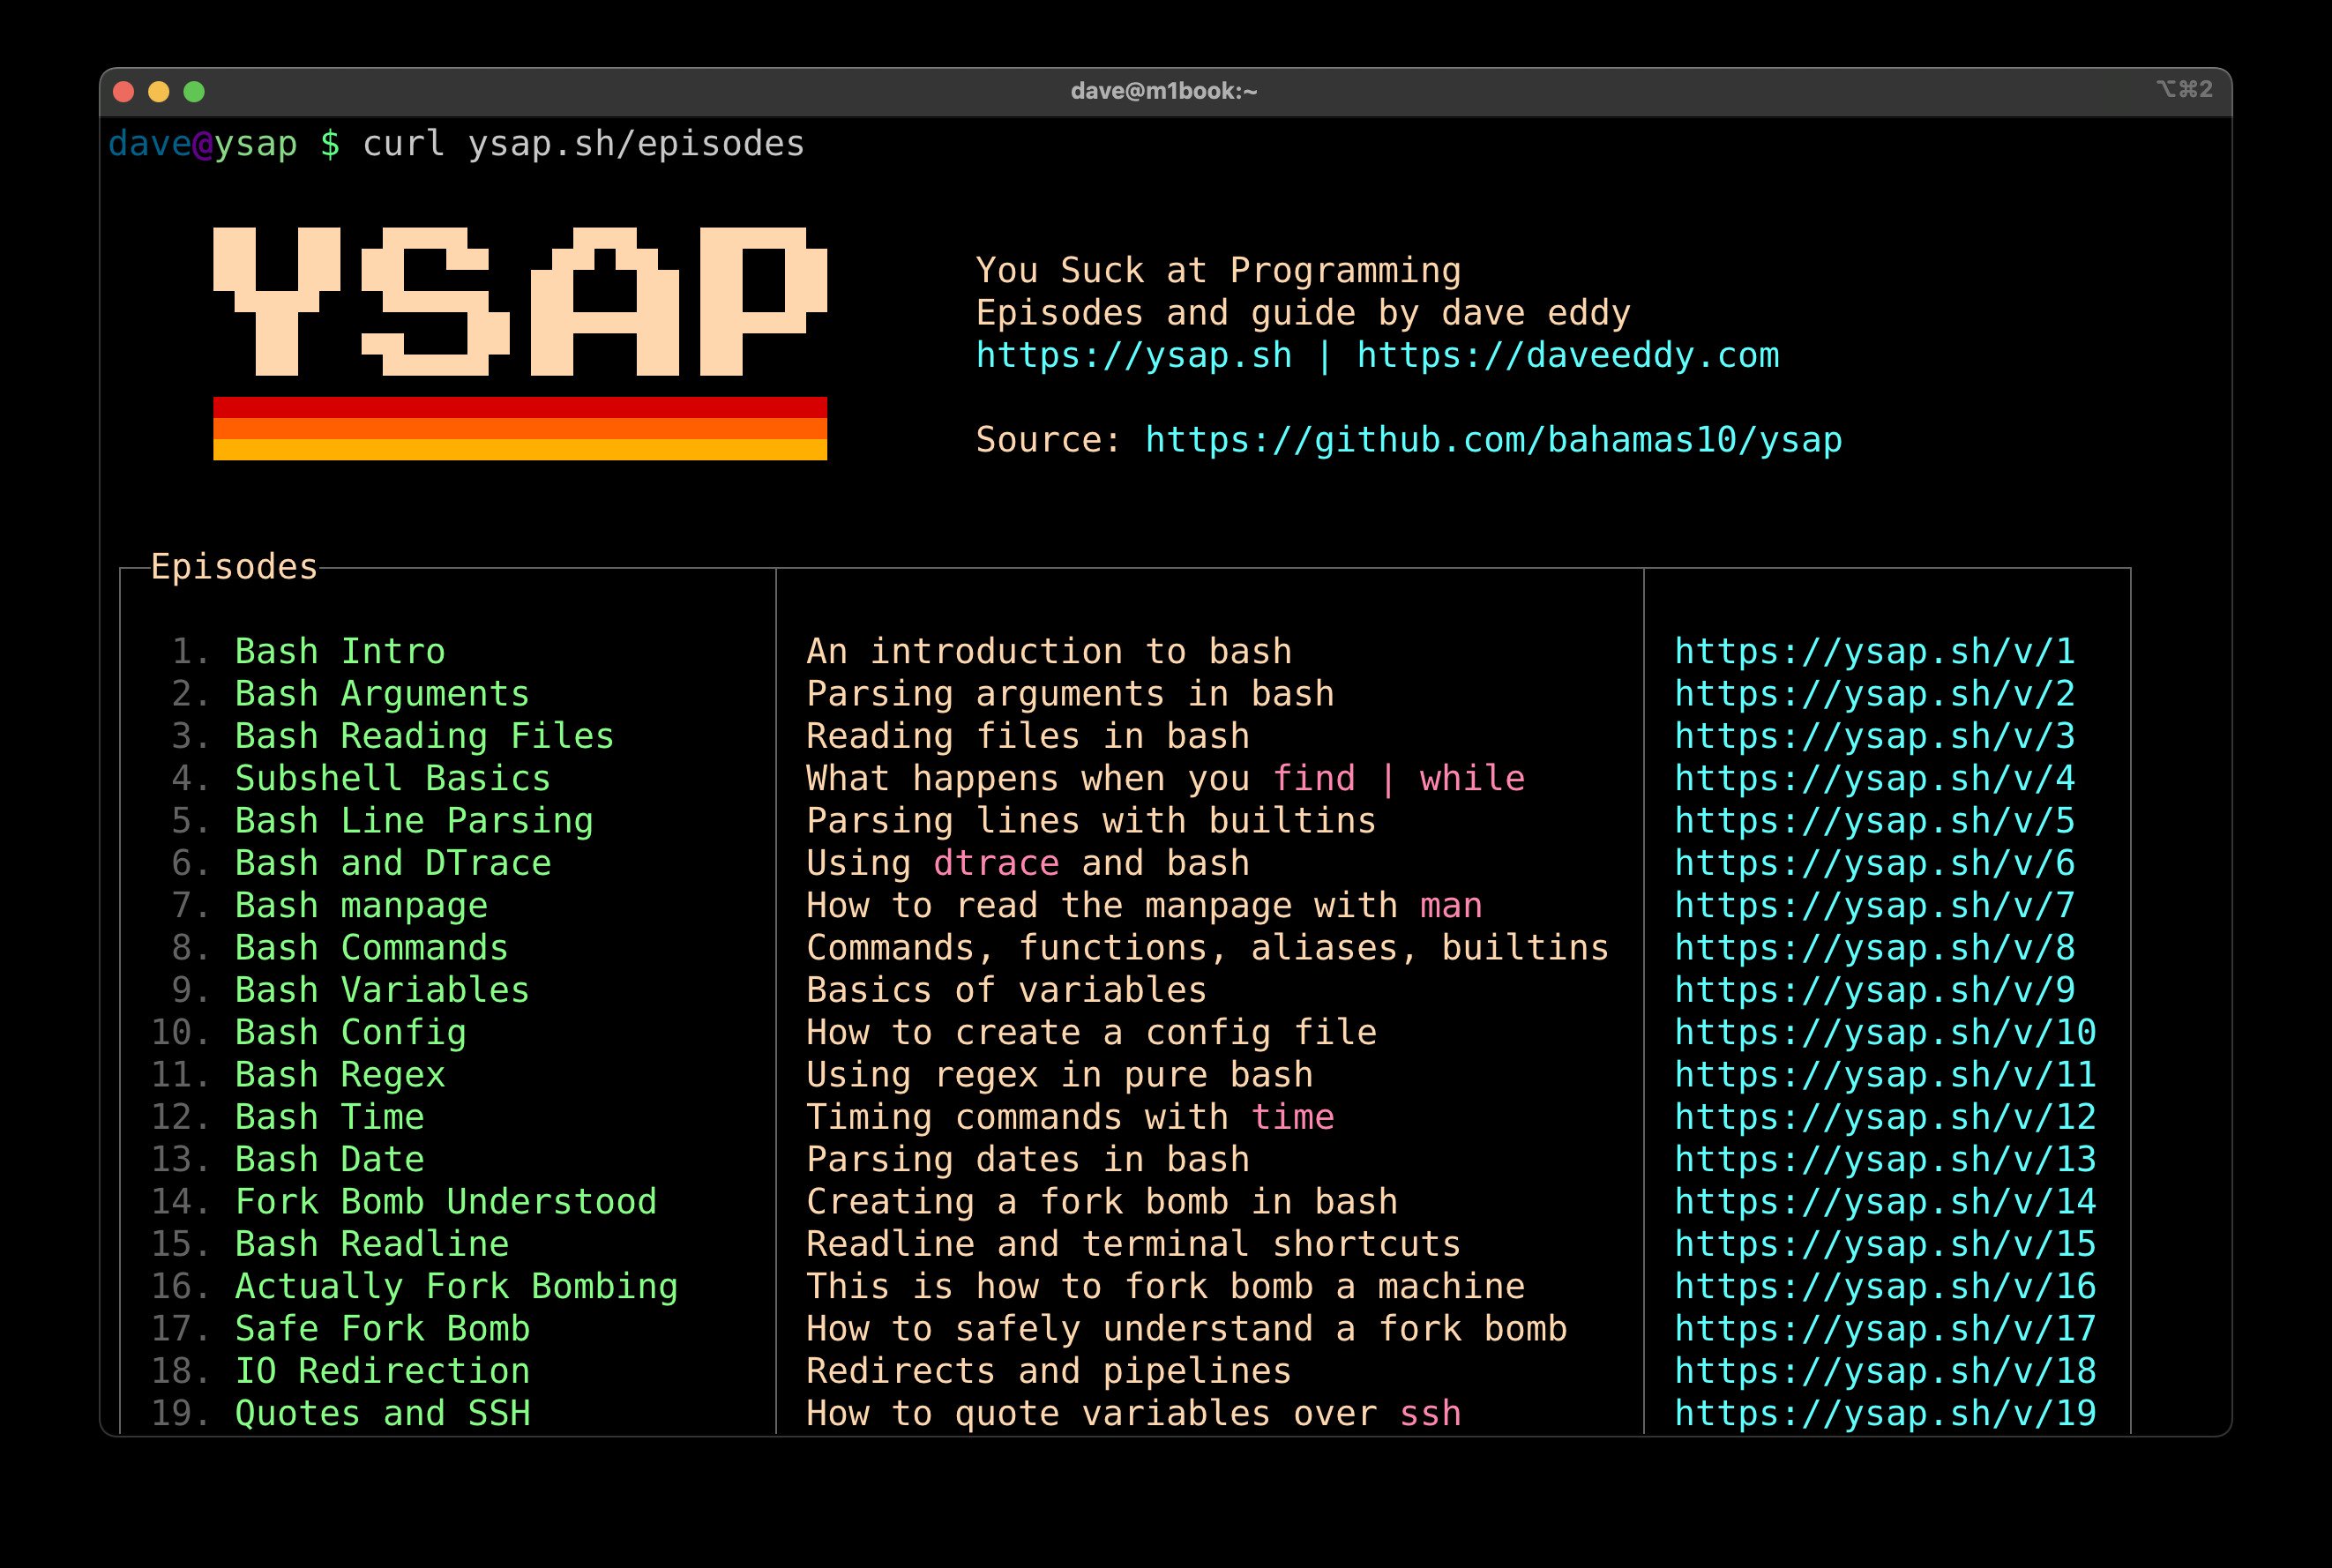Select the Bash Intro episode title
Screen dimensions: 2332x1568
(338, 650)
